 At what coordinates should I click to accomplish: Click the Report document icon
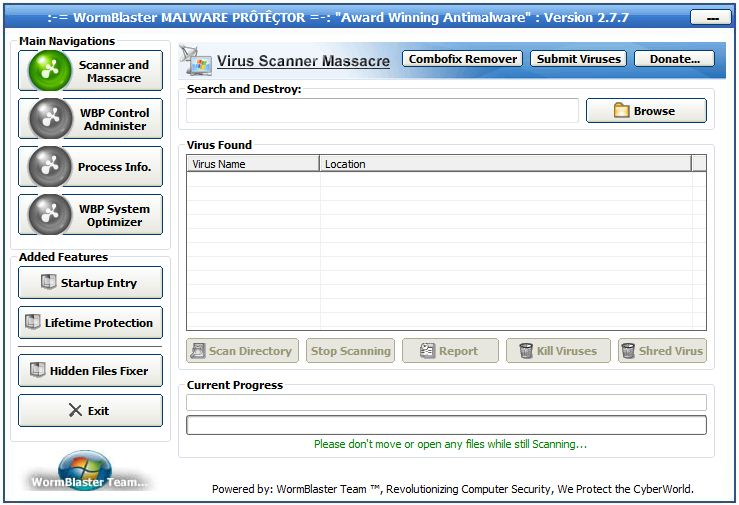(x=427, y=350)
